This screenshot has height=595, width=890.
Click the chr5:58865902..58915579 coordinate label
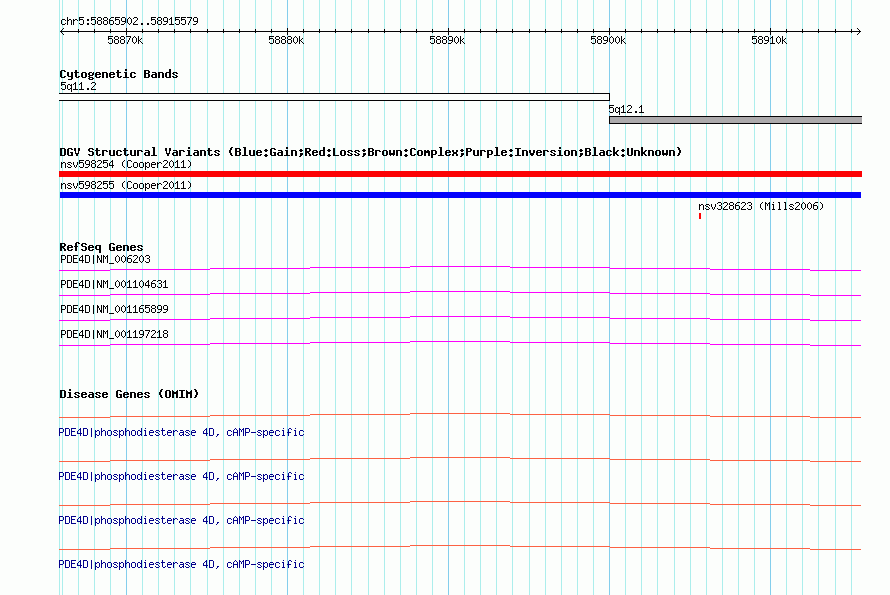(x=129, y=22)
